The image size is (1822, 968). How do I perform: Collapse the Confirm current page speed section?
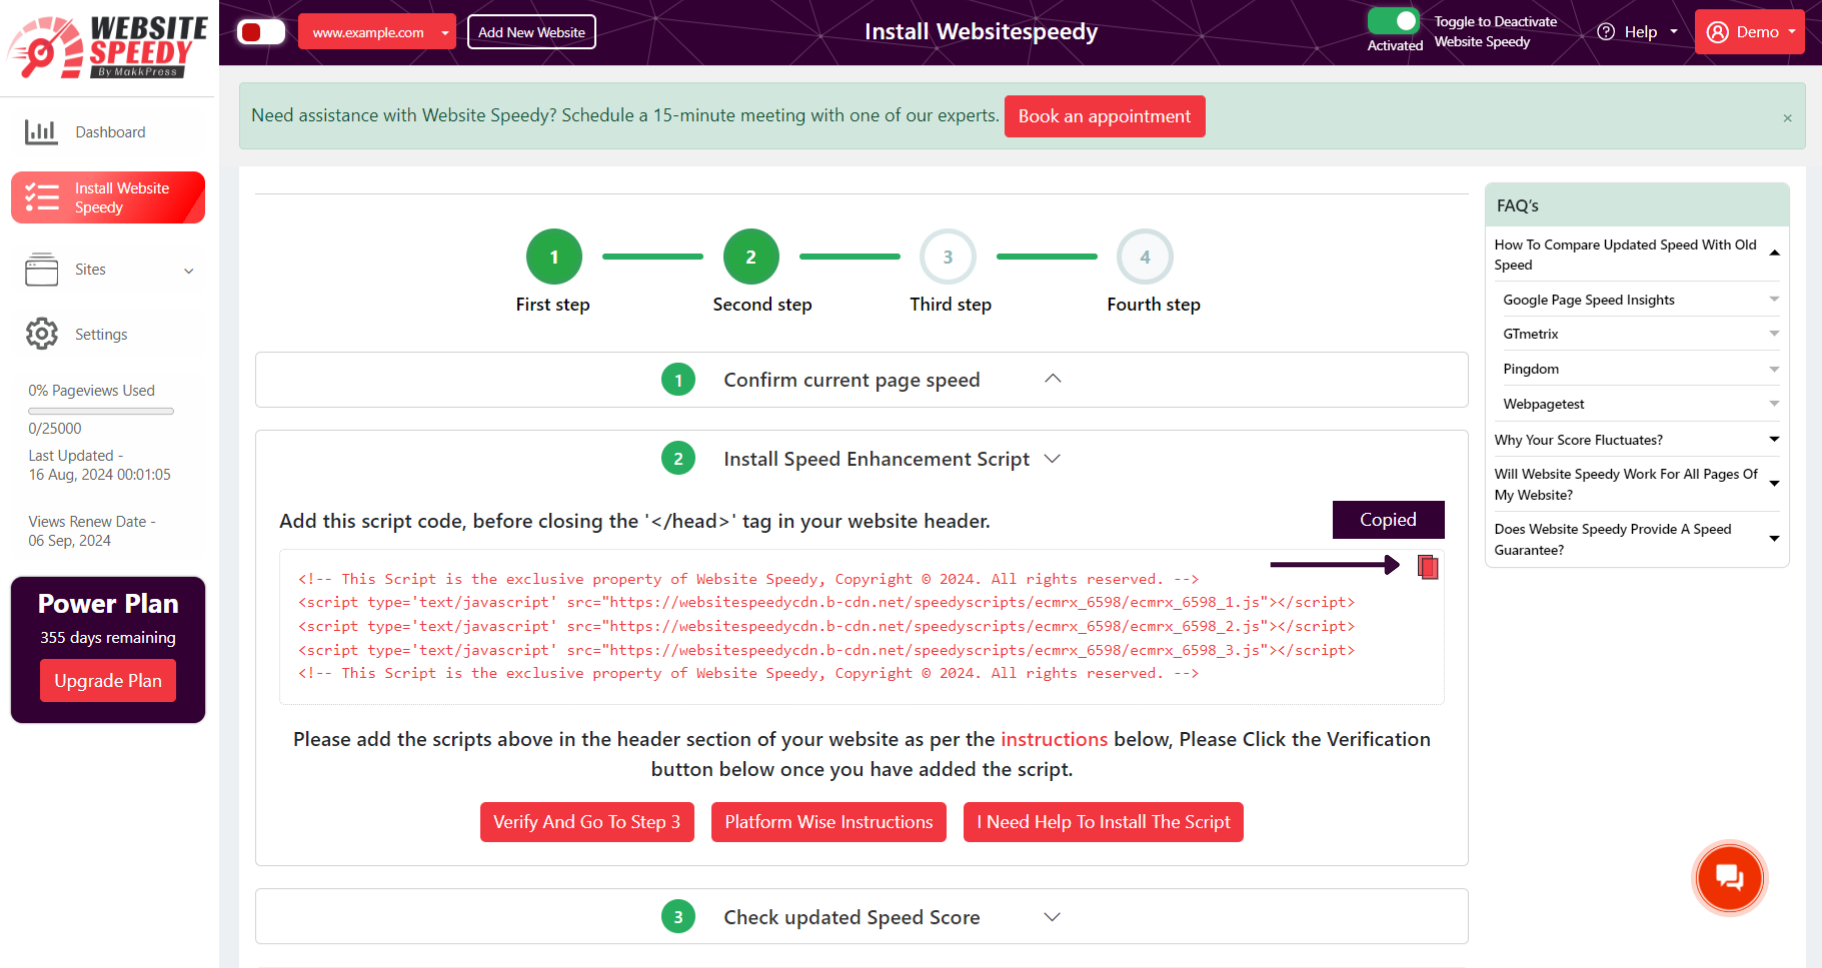pyautogui.click(x=1053, y=379)
